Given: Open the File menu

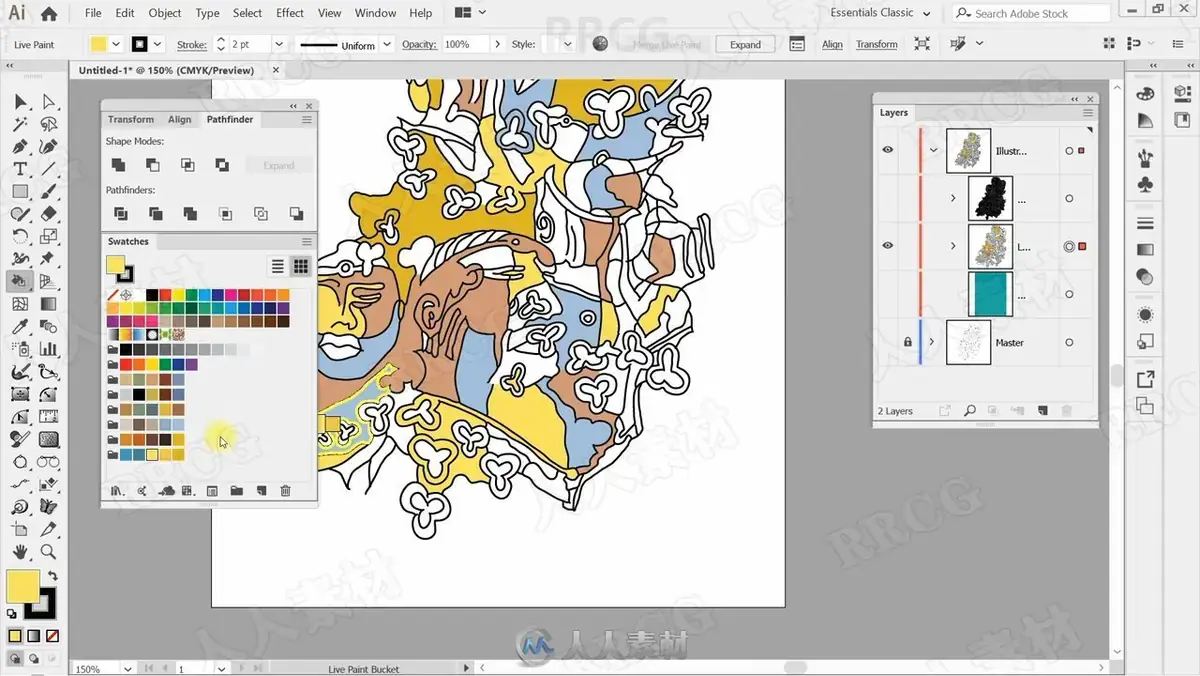Looking at the screenshot, I should coord(93,13).
